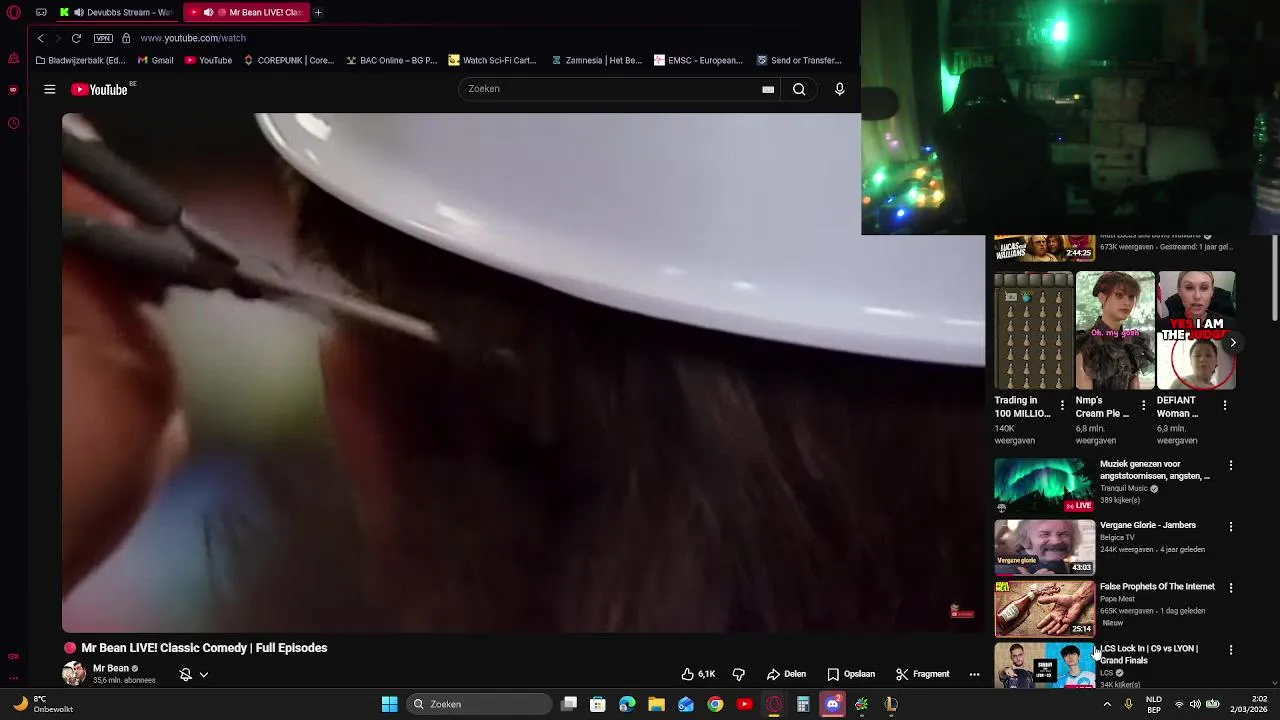Open Google Chrome from taskbar
Image resolution: width=1280 pixels, height=720 pixels.
point(715,704)
